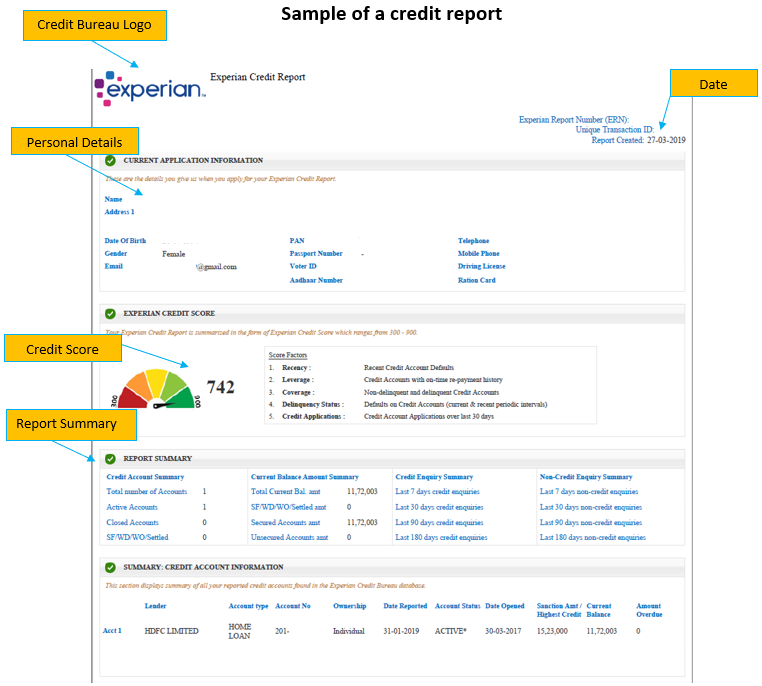
Task: Click green check beside Summary: Credit Account Information
Action: 110,567
